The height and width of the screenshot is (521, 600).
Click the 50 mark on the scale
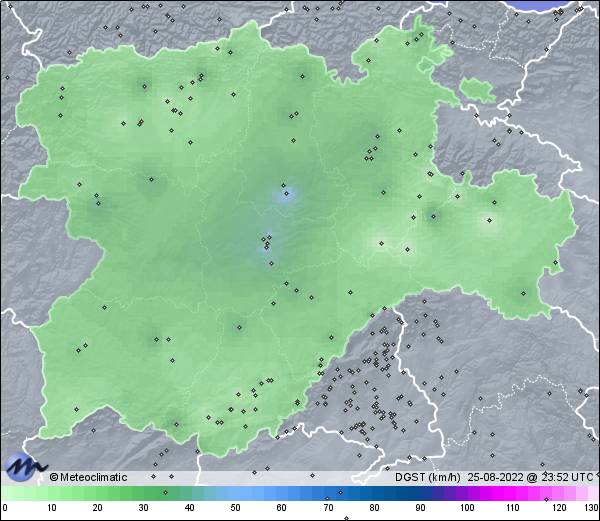[x=235, y=508]
